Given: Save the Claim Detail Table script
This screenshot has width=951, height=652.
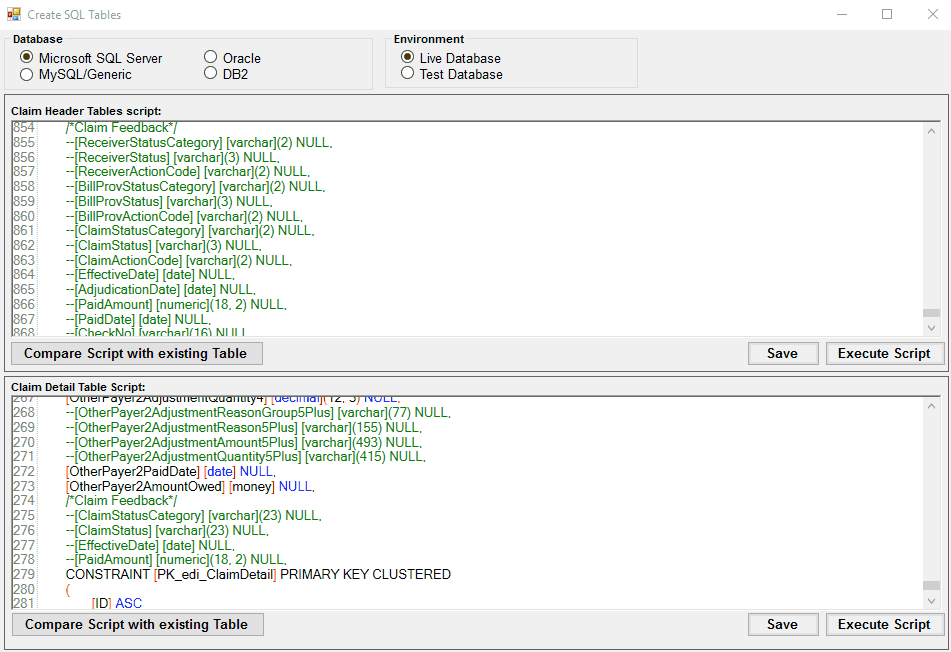Looking at the screenshot, I should coord(782,624).
